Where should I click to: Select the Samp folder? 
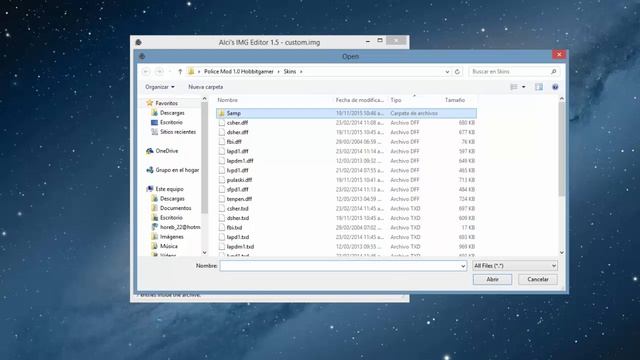(346, 113)
